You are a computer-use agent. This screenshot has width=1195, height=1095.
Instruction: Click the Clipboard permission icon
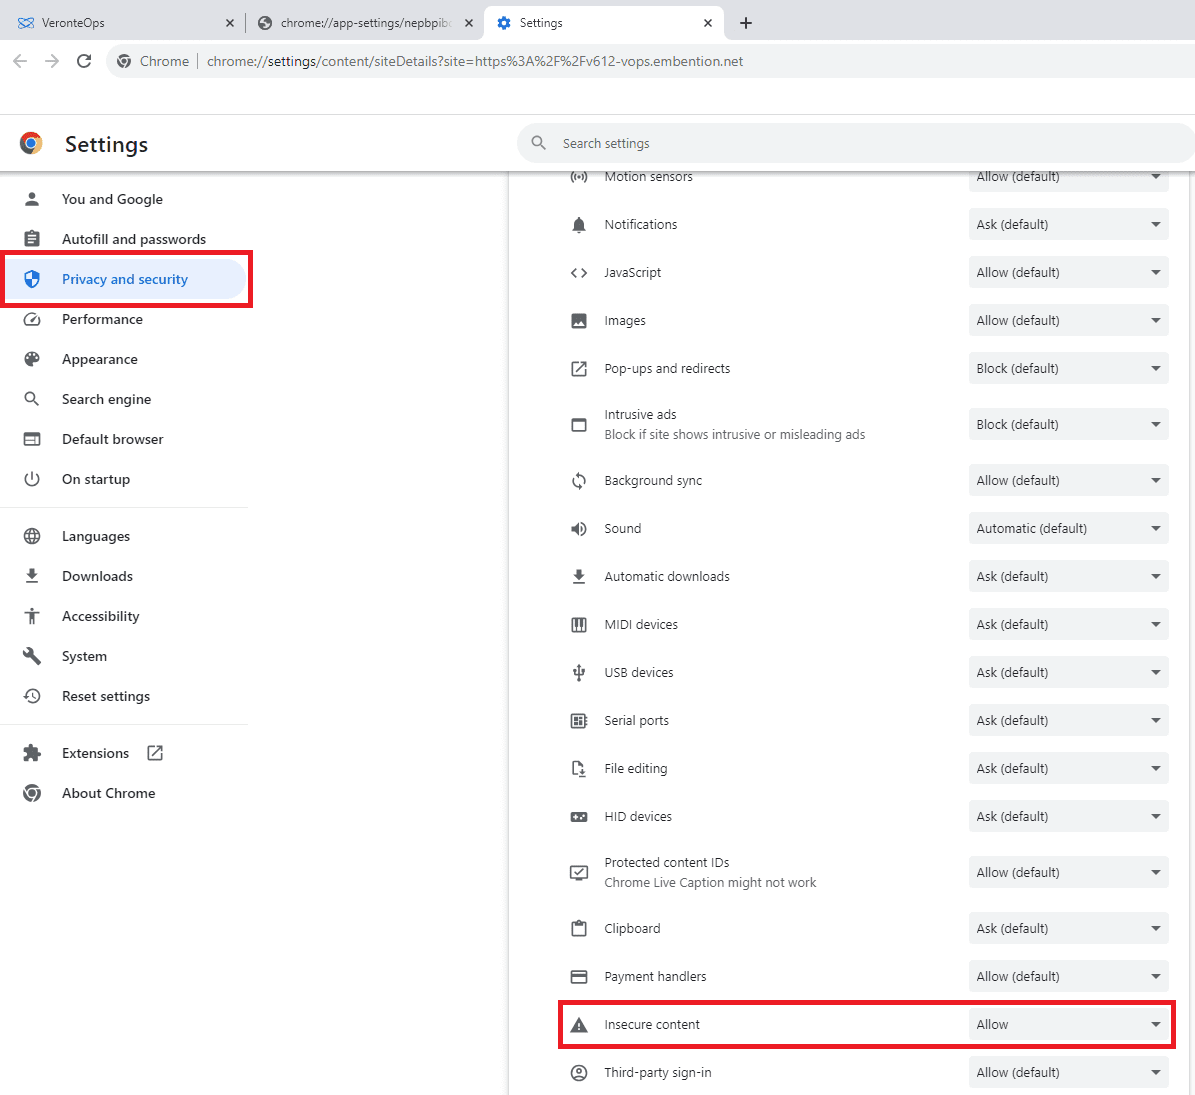579,929
